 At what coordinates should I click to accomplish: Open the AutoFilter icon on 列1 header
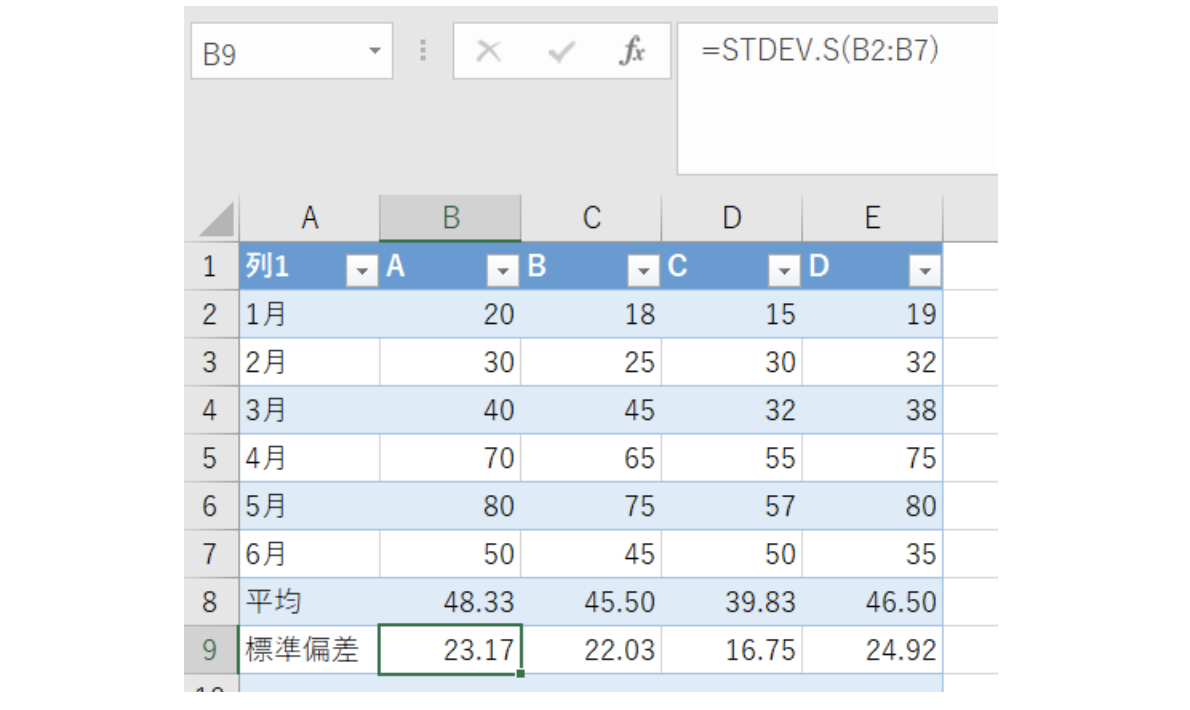click(364, 269)
